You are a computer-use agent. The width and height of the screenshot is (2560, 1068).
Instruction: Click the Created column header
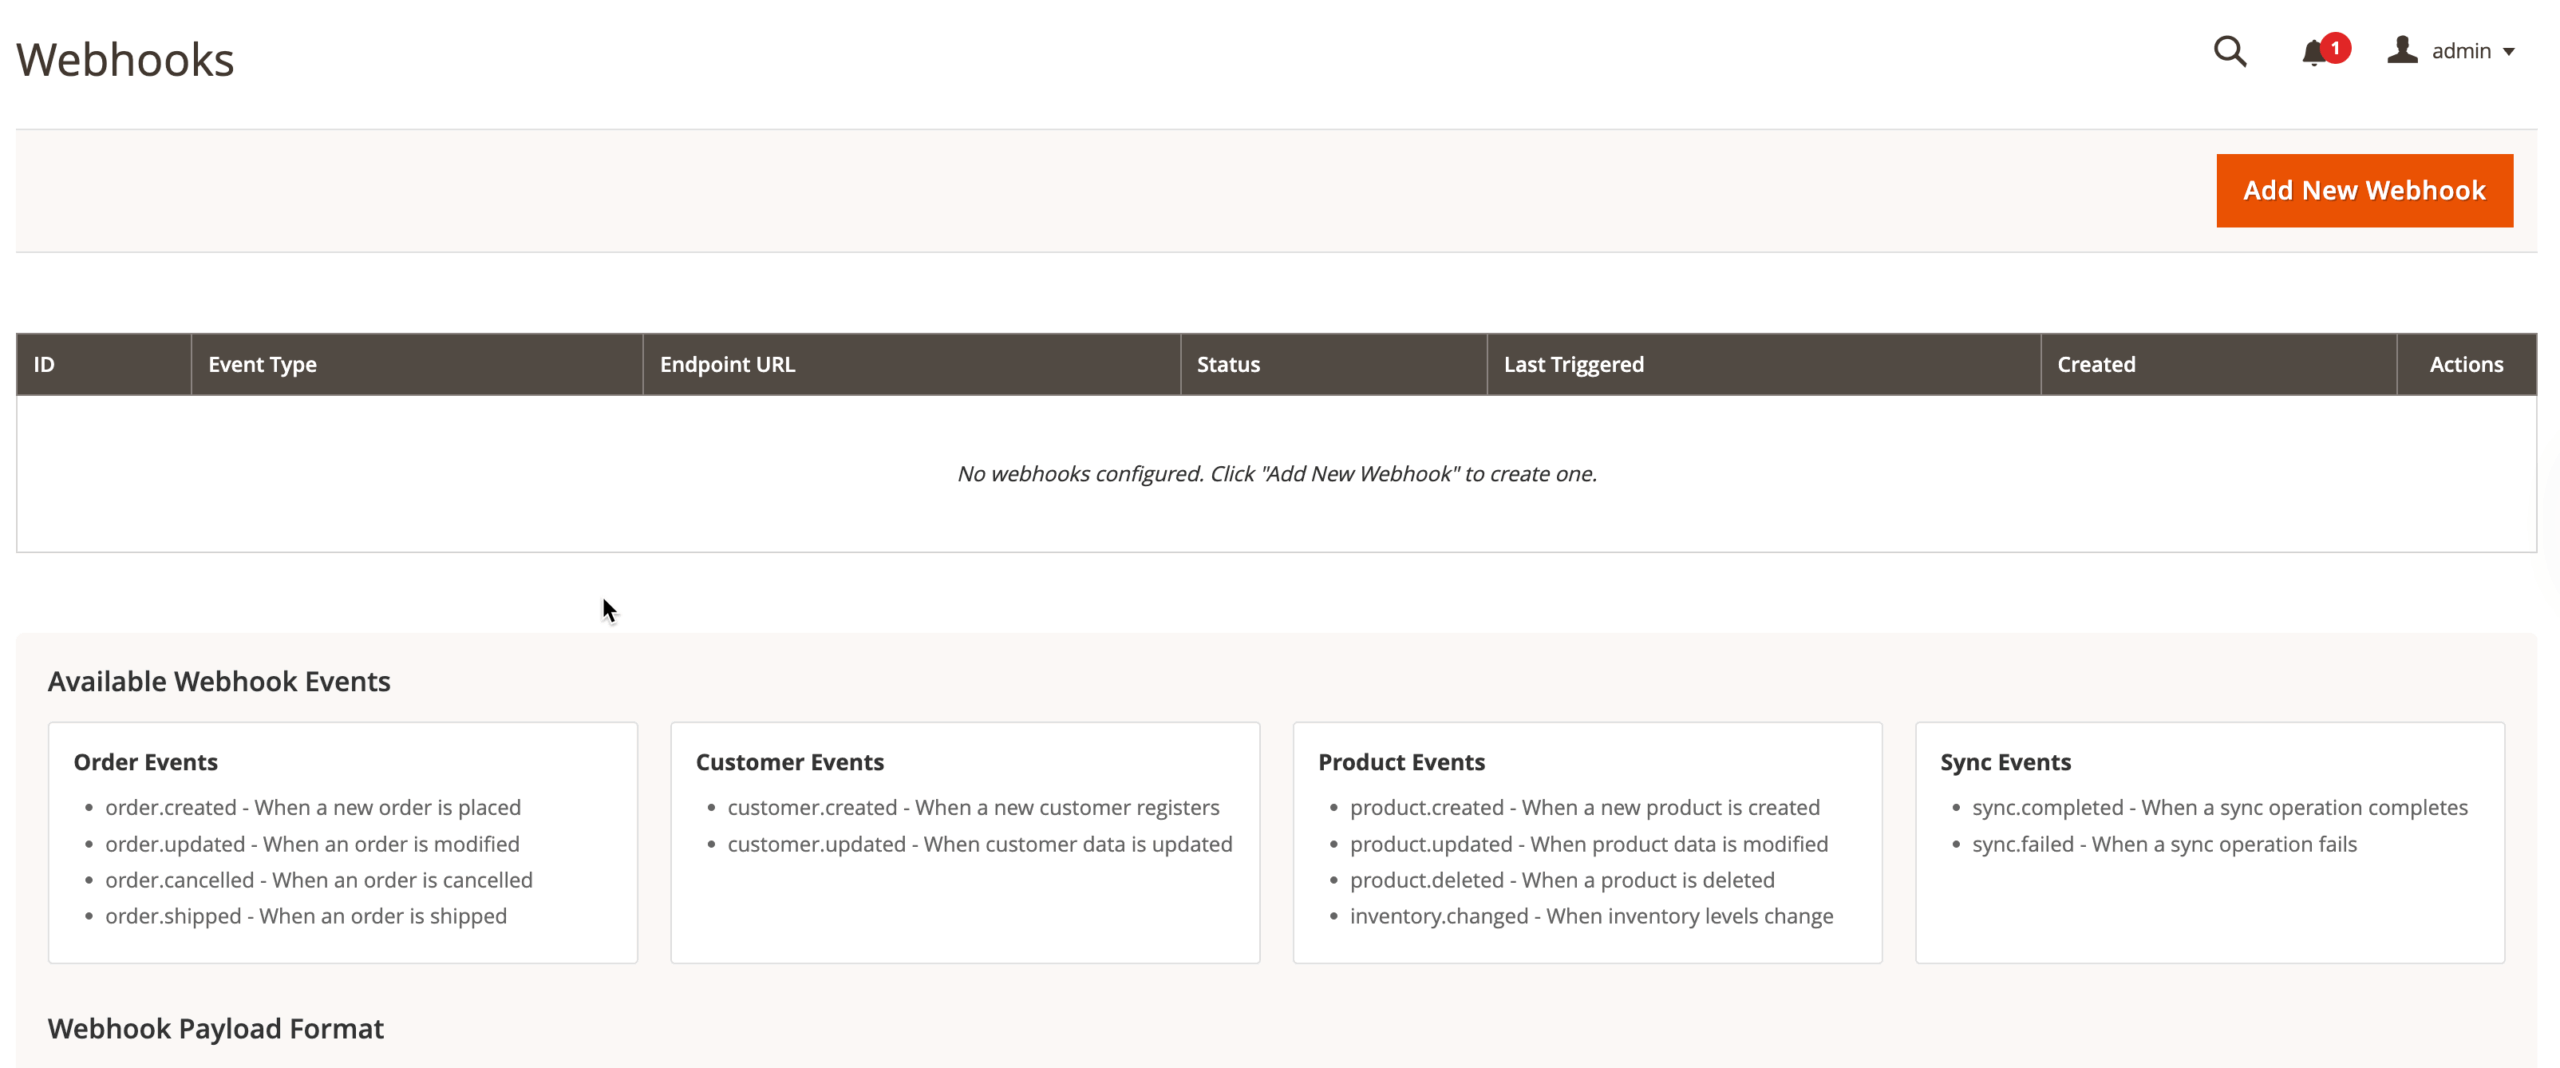pos(2095,364)
